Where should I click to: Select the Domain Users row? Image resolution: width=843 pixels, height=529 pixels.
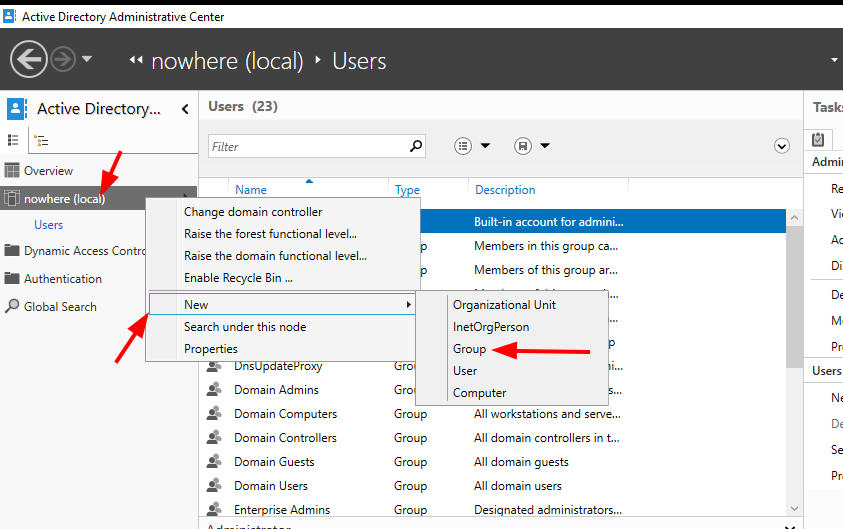click(x=492, y=486)
